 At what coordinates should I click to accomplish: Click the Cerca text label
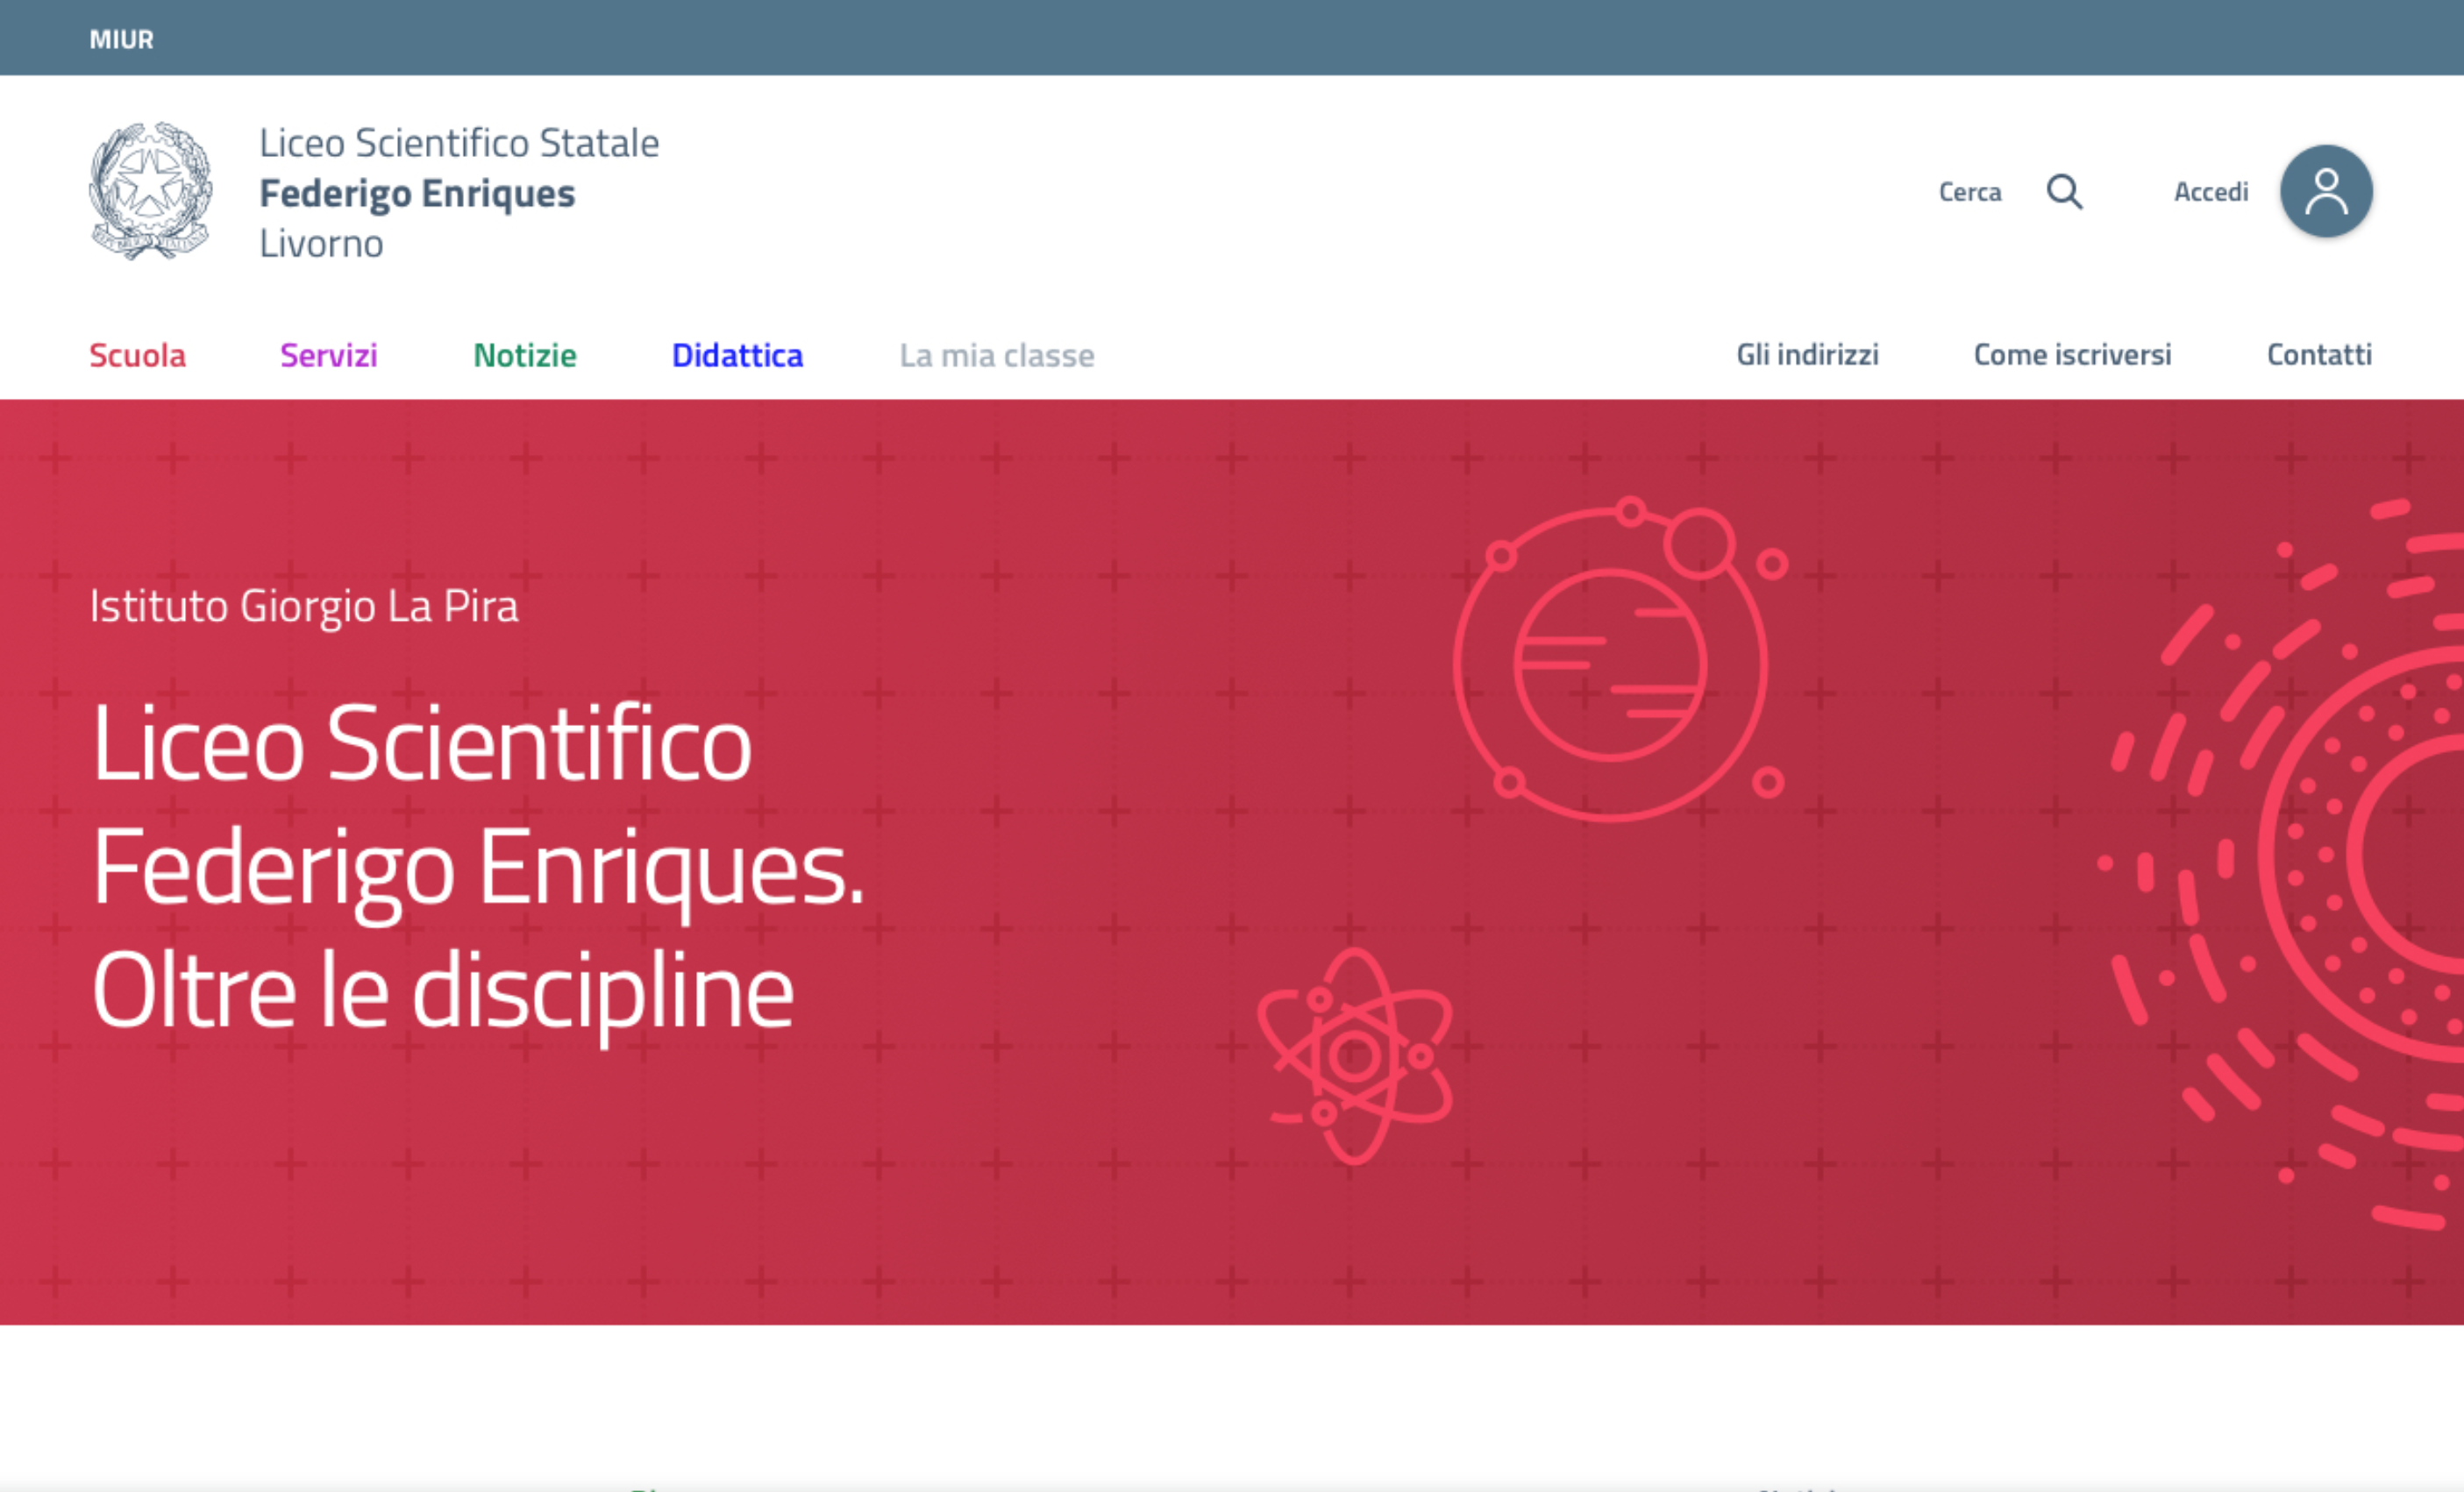point(1969,191)
